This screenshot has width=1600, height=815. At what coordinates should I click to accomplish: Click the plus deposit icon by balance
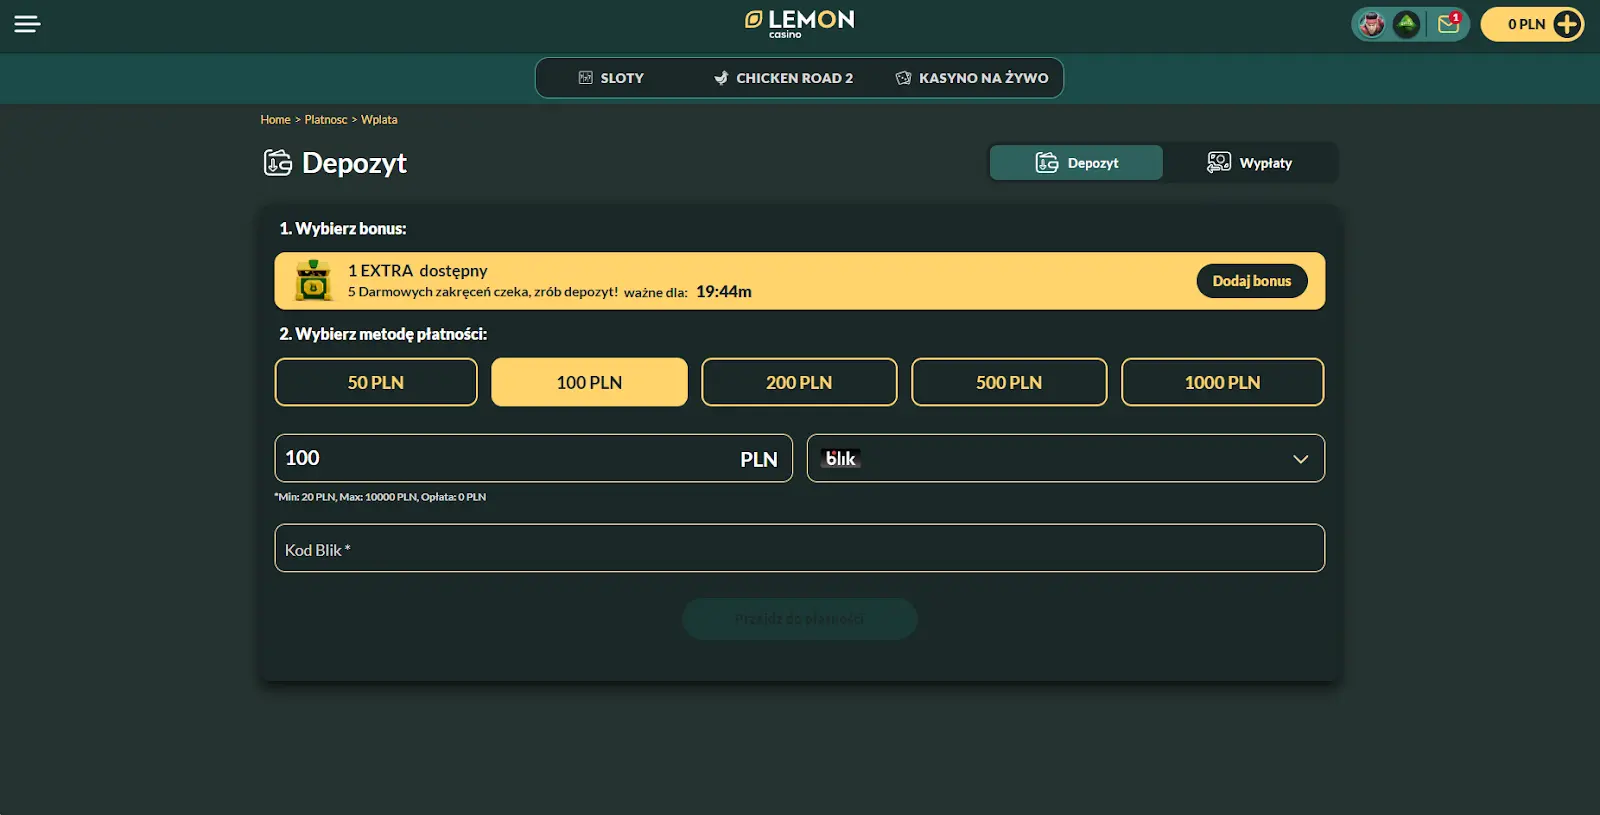coord(1567,24)
